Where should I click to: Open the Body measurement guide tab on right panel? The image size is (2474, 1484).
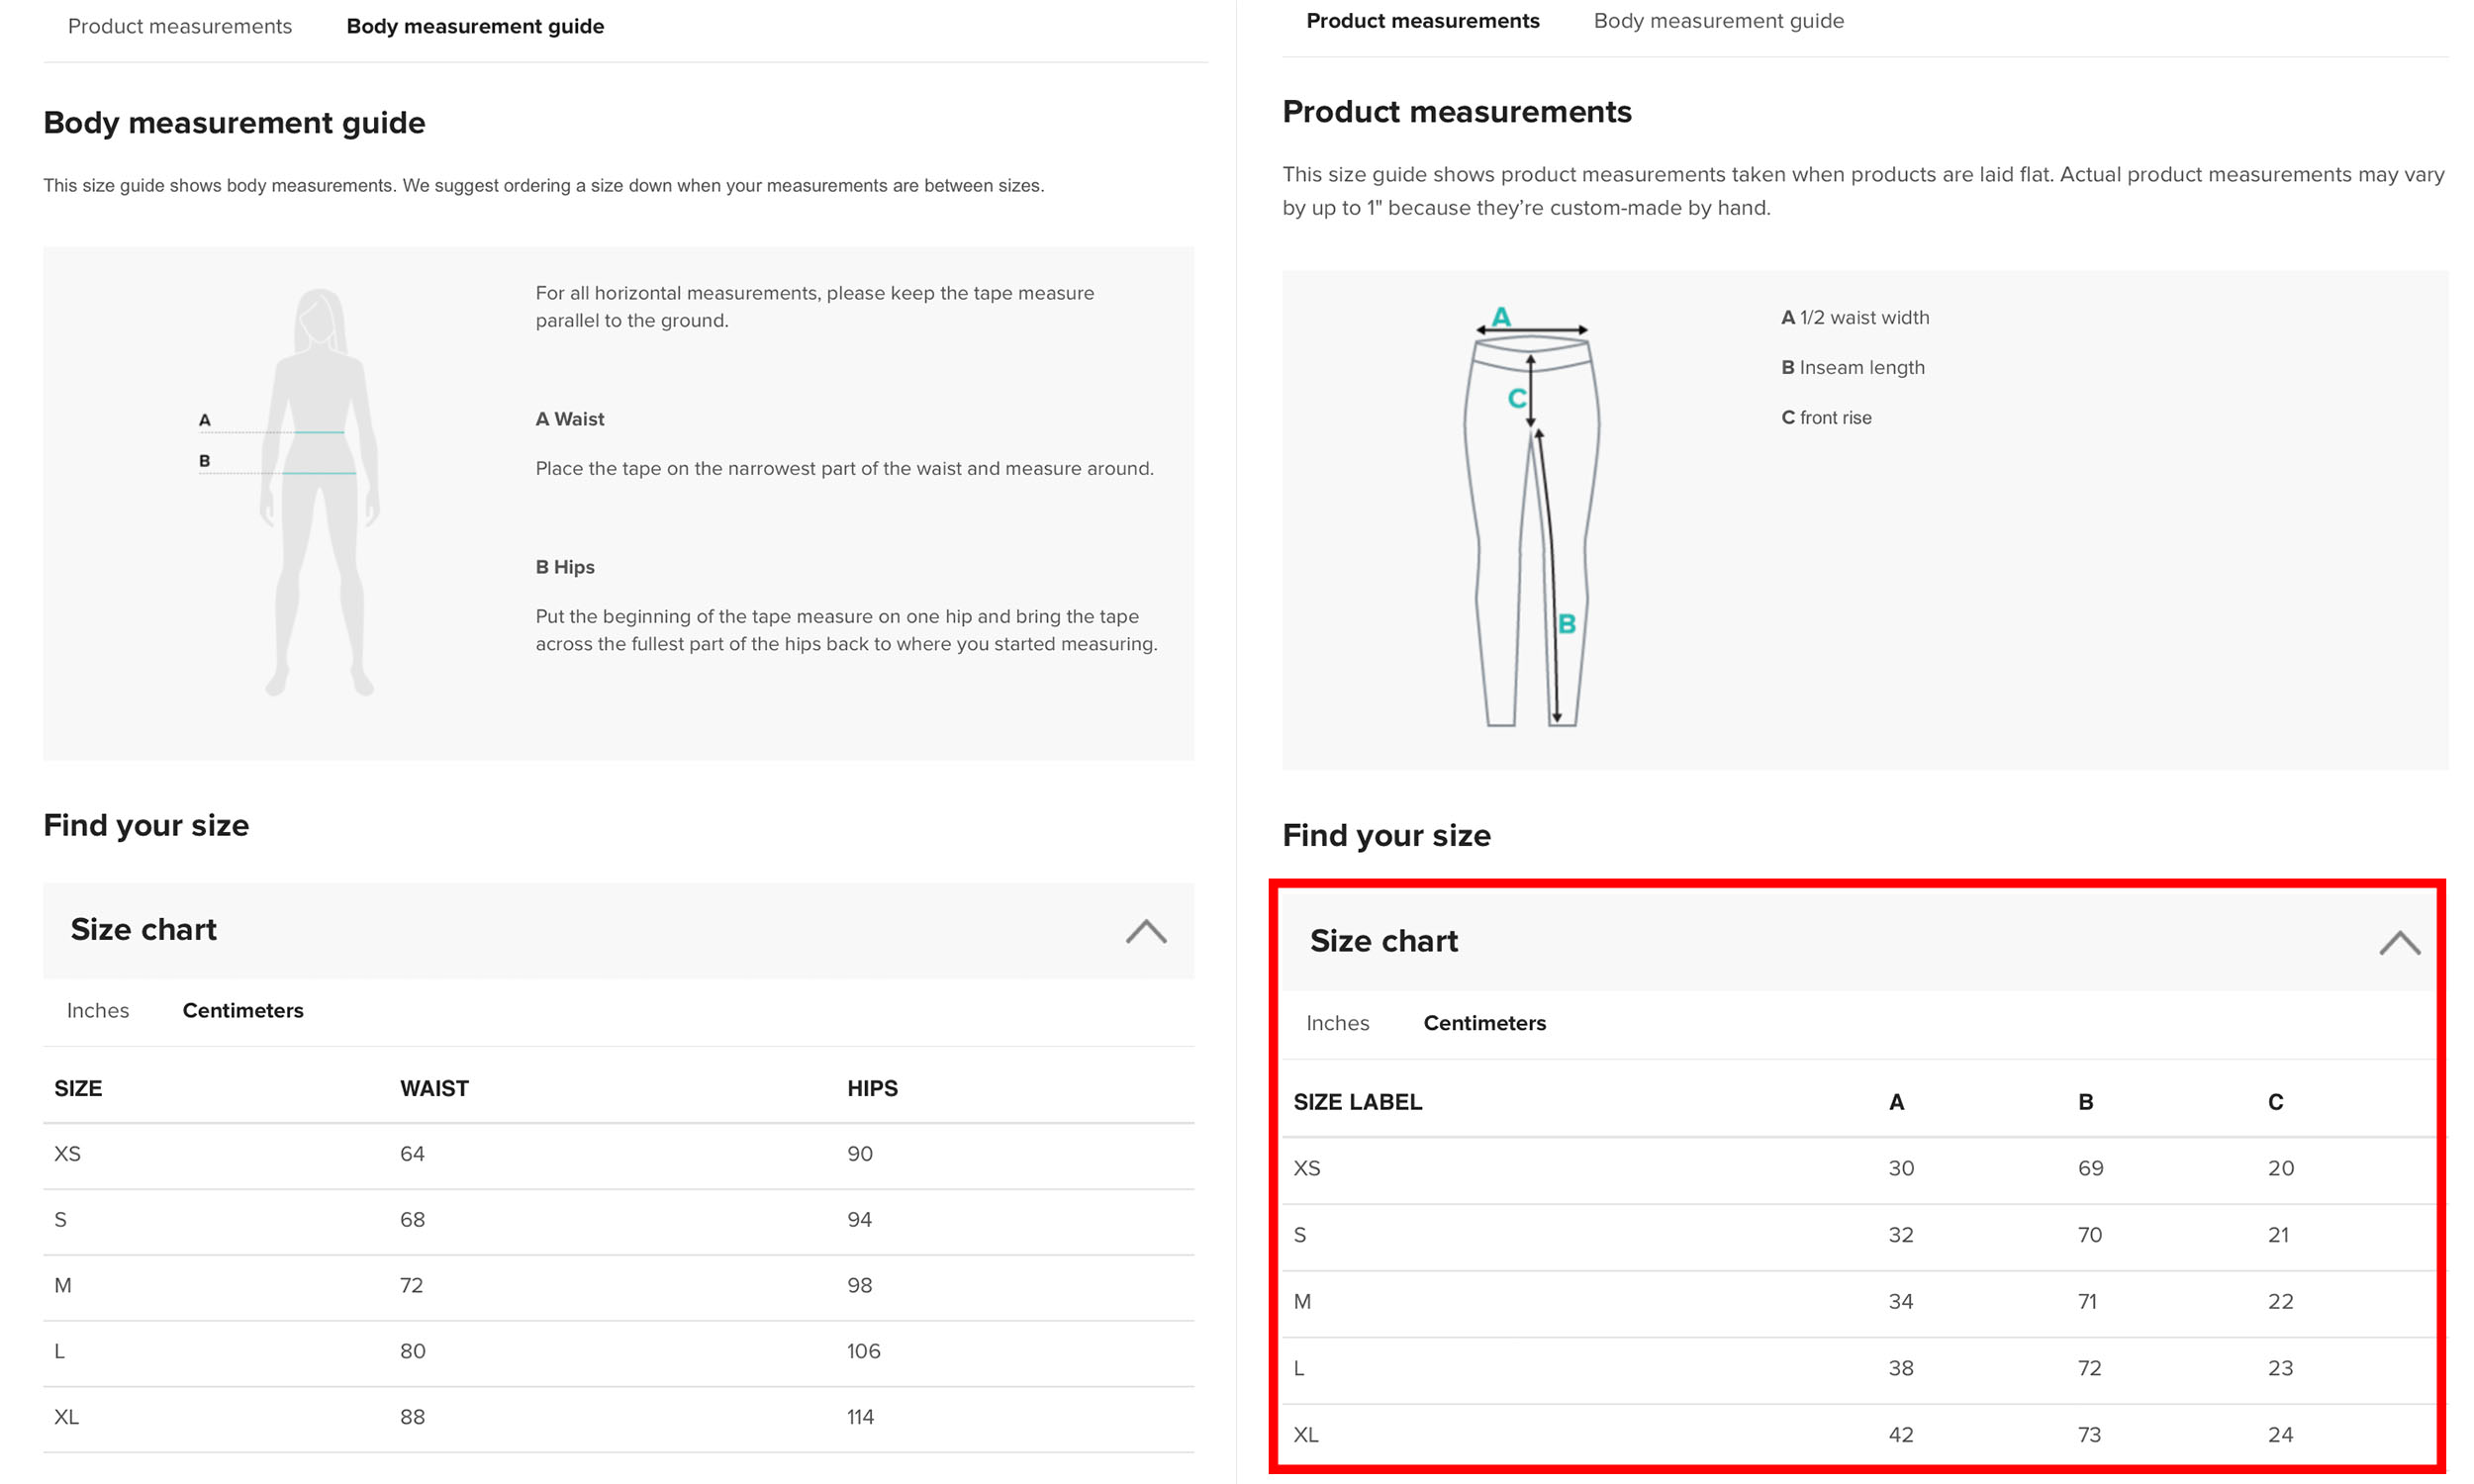click(x=1718, y=20)
